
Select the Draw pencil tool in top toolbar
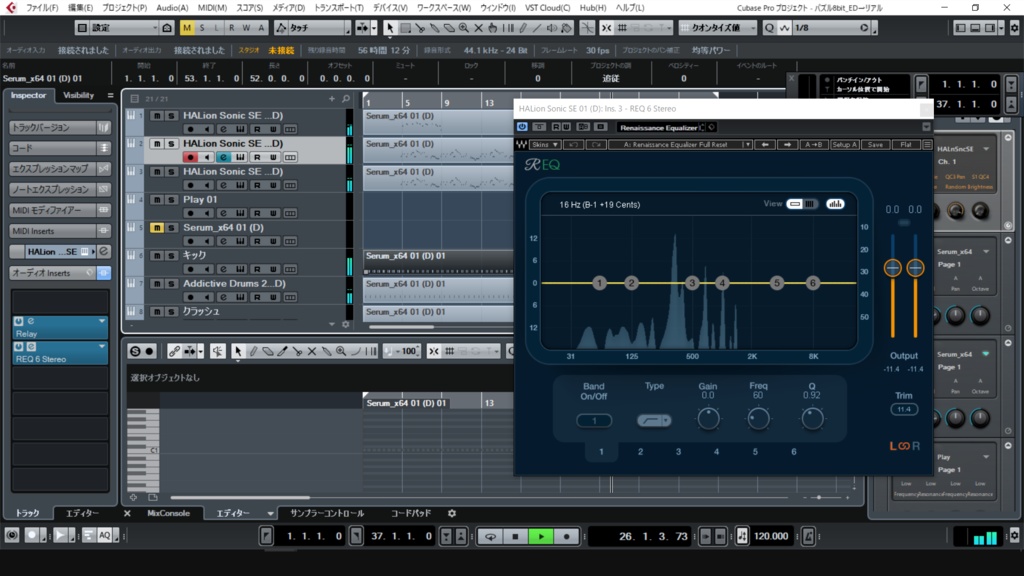pos(522,28)
